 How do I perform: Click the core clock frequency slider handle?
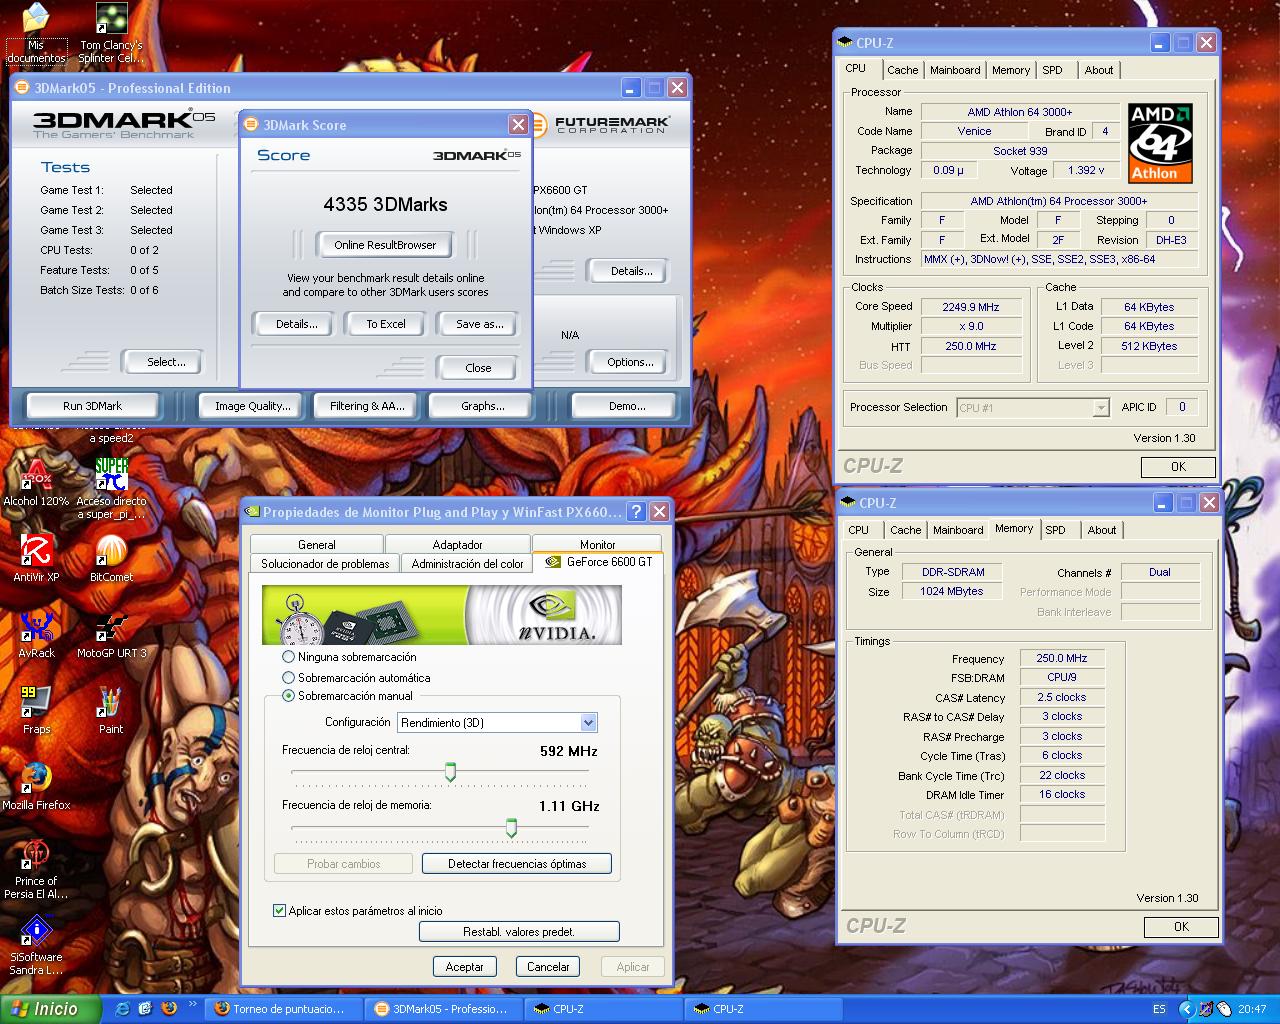(x=450, y=772)
